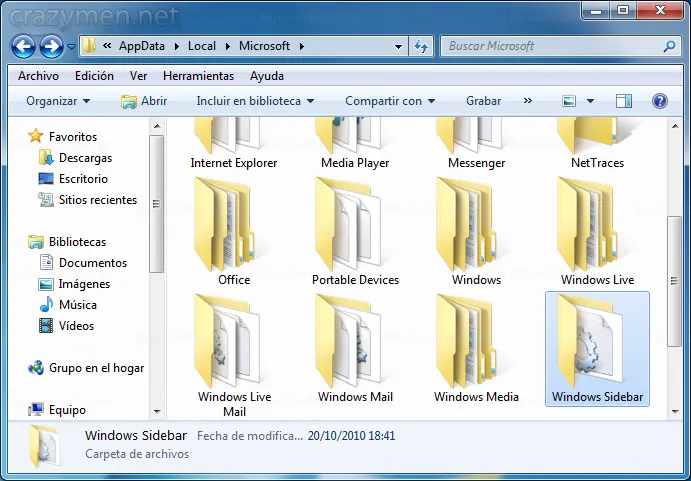Open Help via question mark icon
691x481 pixels.
coord(660,101)
